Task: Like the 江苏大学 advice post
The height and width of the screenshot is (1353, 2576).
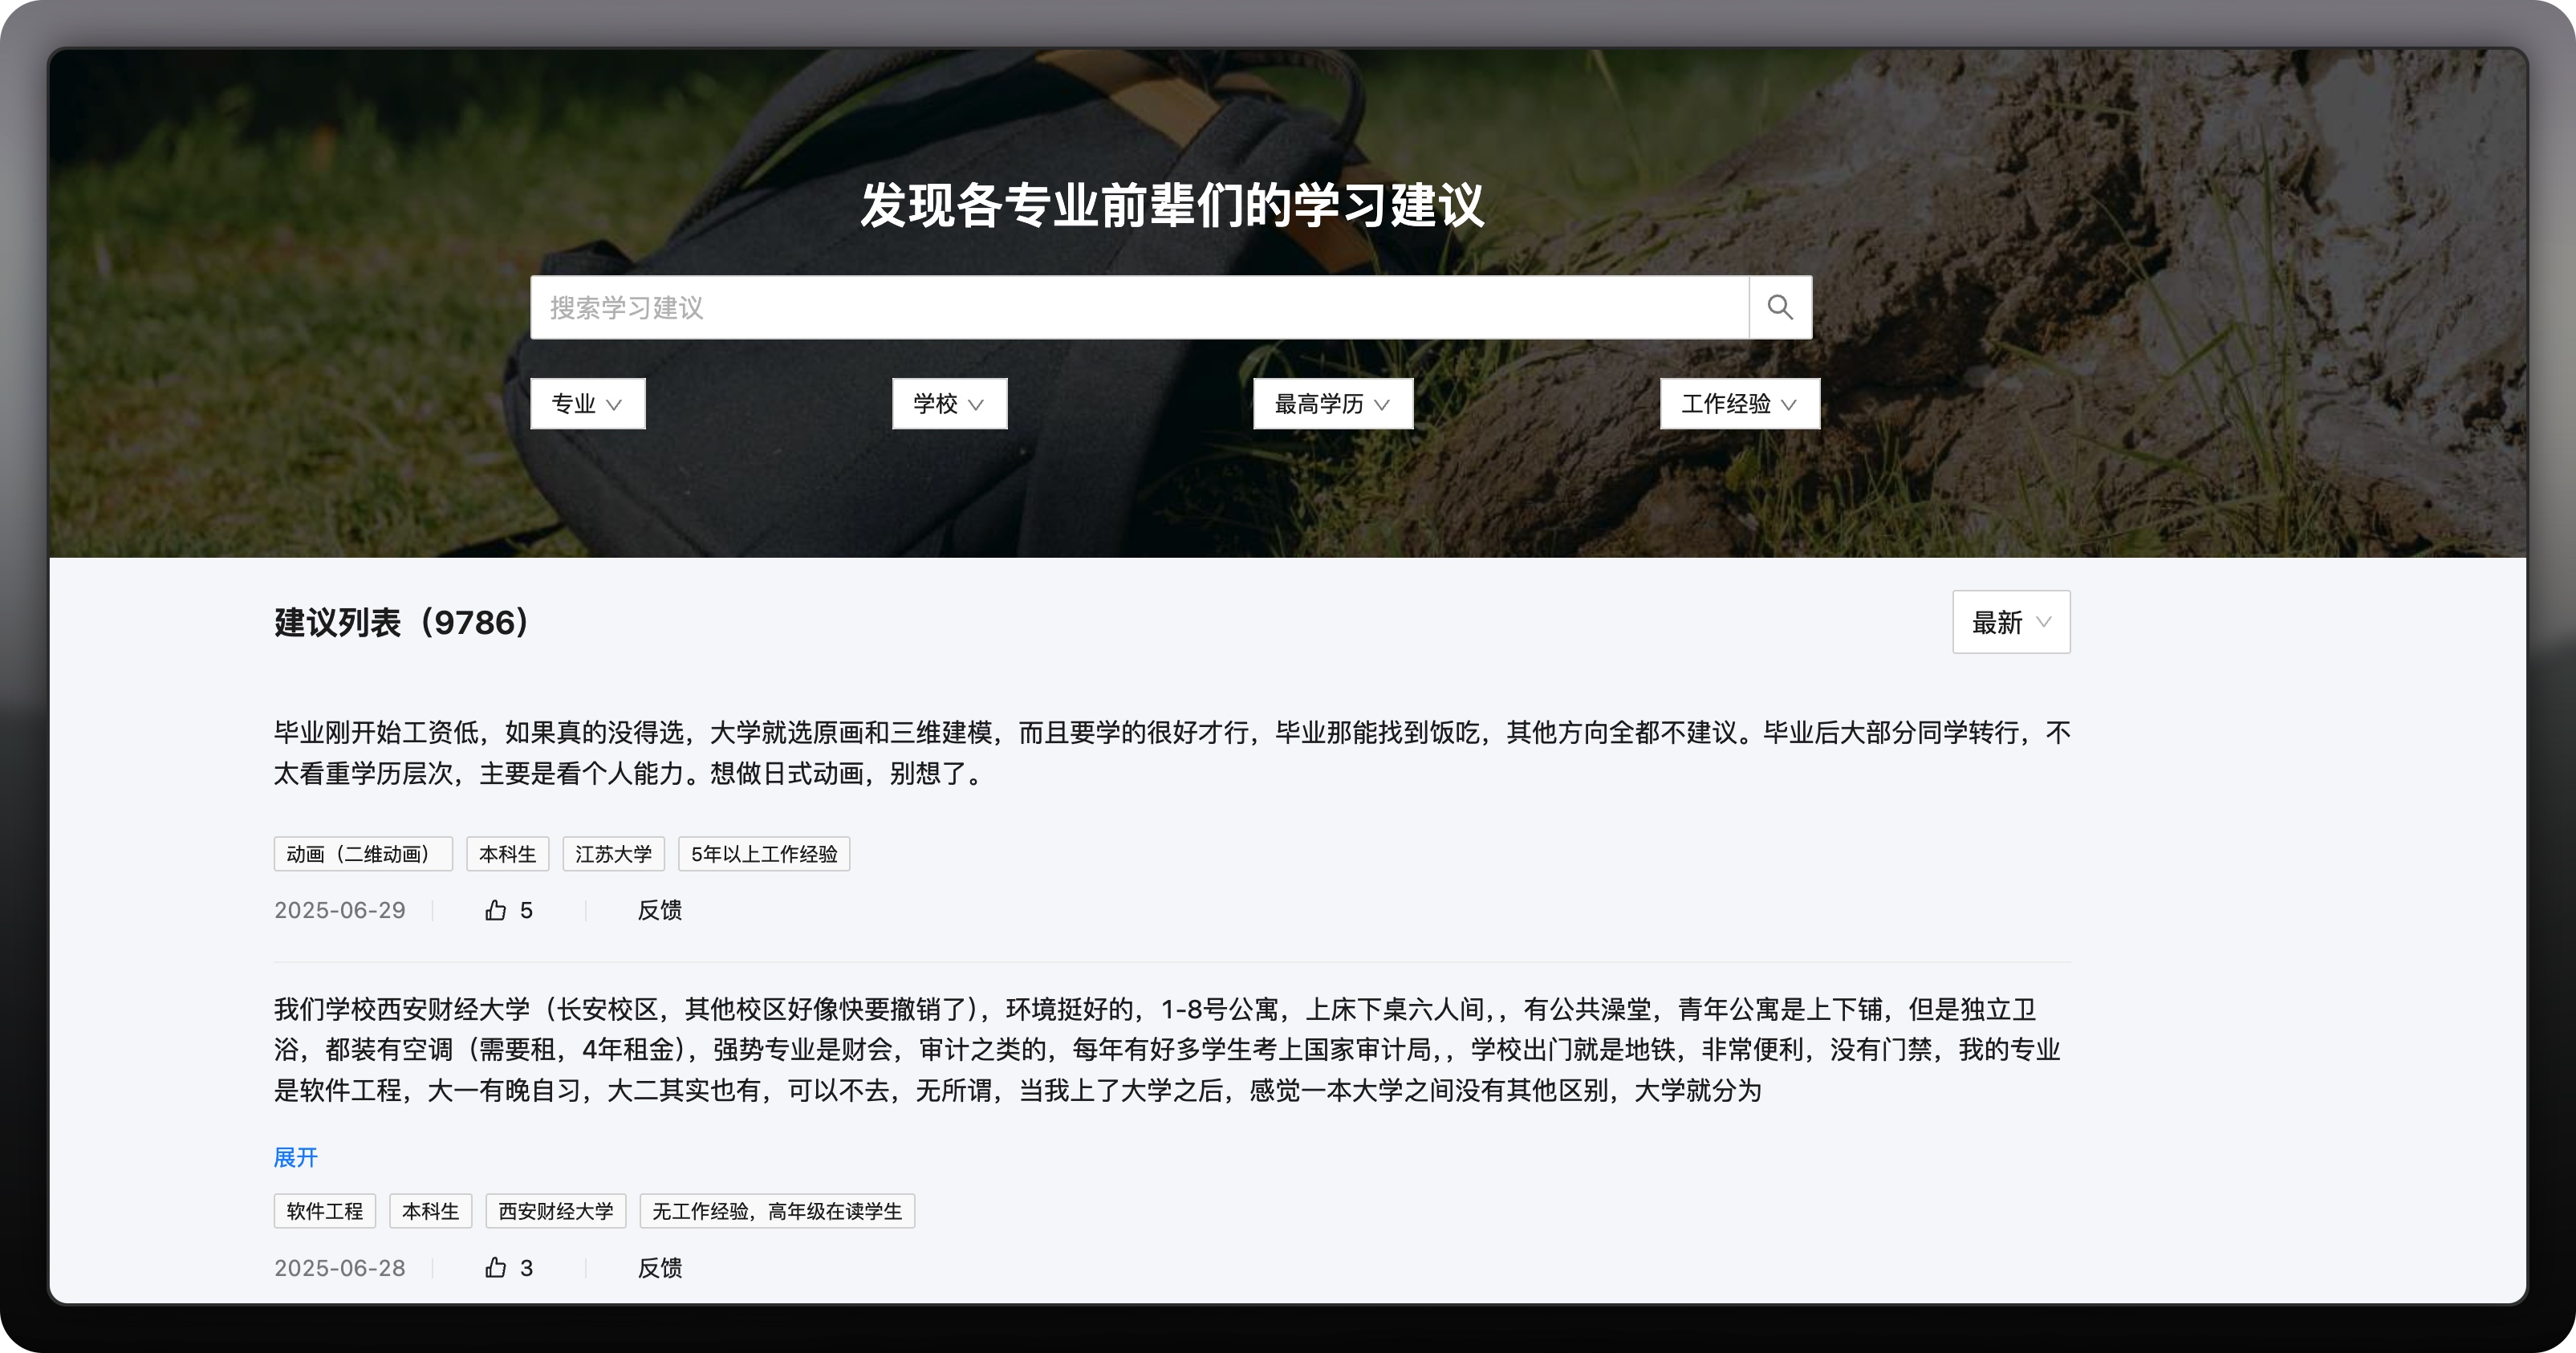Action: [496, 910]
